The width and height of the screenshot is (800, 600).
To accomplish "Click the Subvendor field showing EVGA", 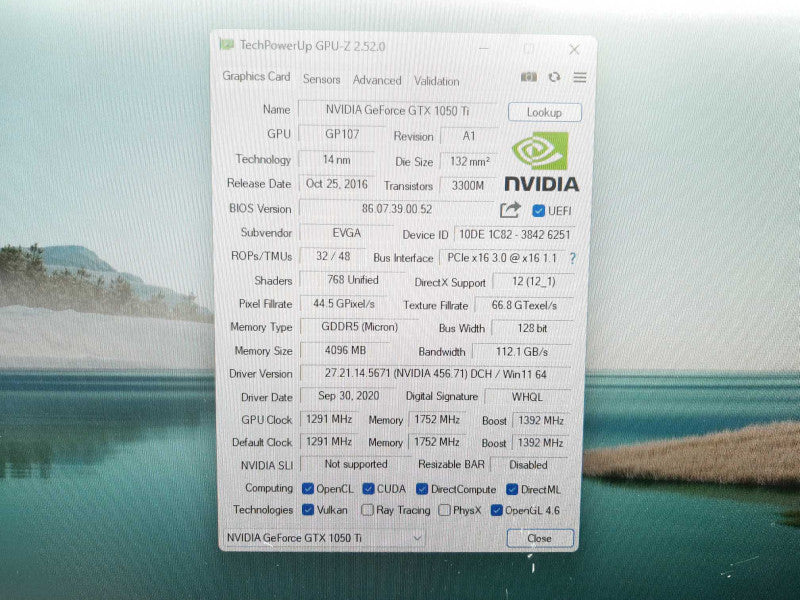I will [347, 233].
